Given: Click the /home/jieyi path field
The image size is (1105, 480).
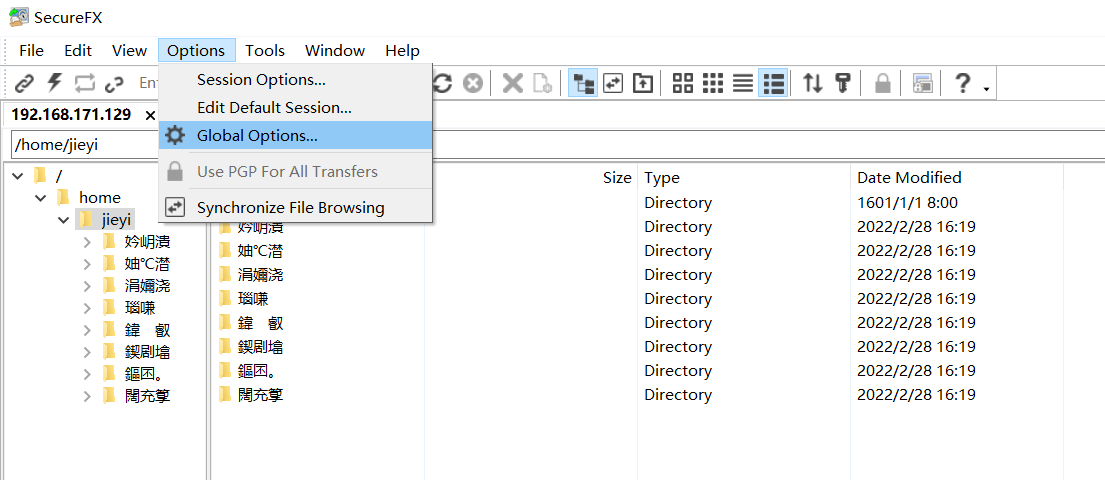Looking at the screenshot, I should click(85, 145).
